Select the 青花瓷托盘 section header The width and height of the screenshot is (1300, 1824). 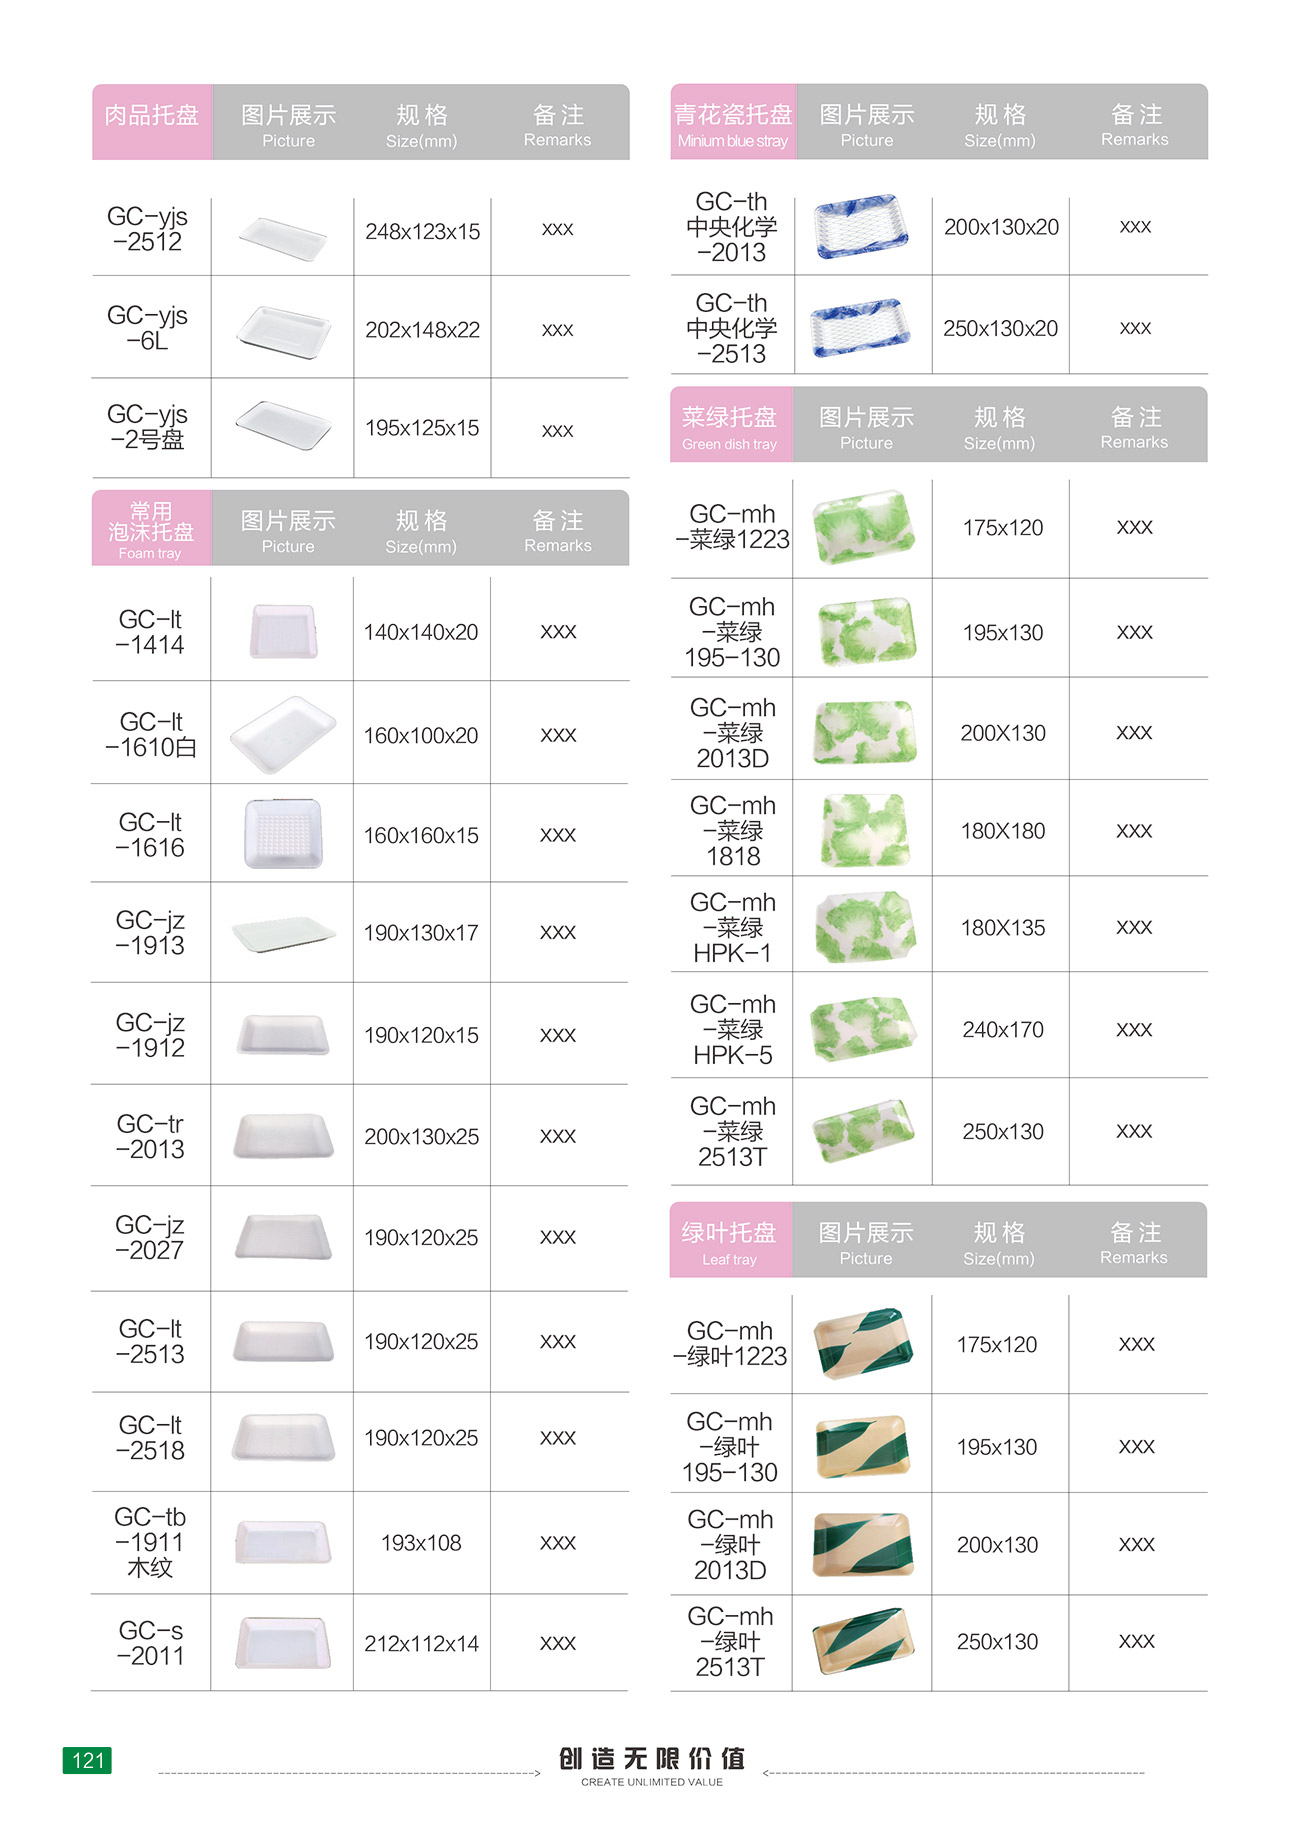pos(733,122)
